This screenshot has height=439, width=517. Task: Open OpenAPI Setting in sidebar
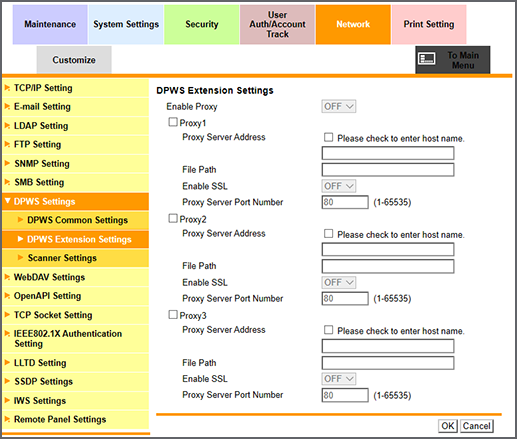pos(75,296)
